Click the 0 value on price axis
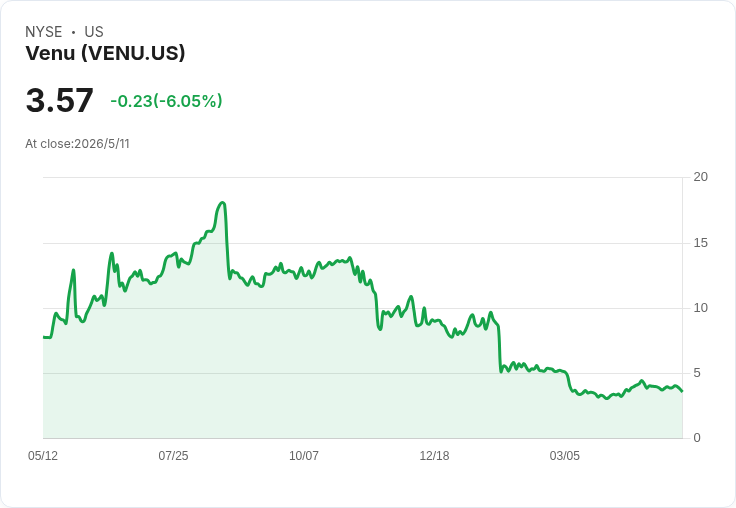Viewport: 736px width, 508px height. tap(697, 438)
